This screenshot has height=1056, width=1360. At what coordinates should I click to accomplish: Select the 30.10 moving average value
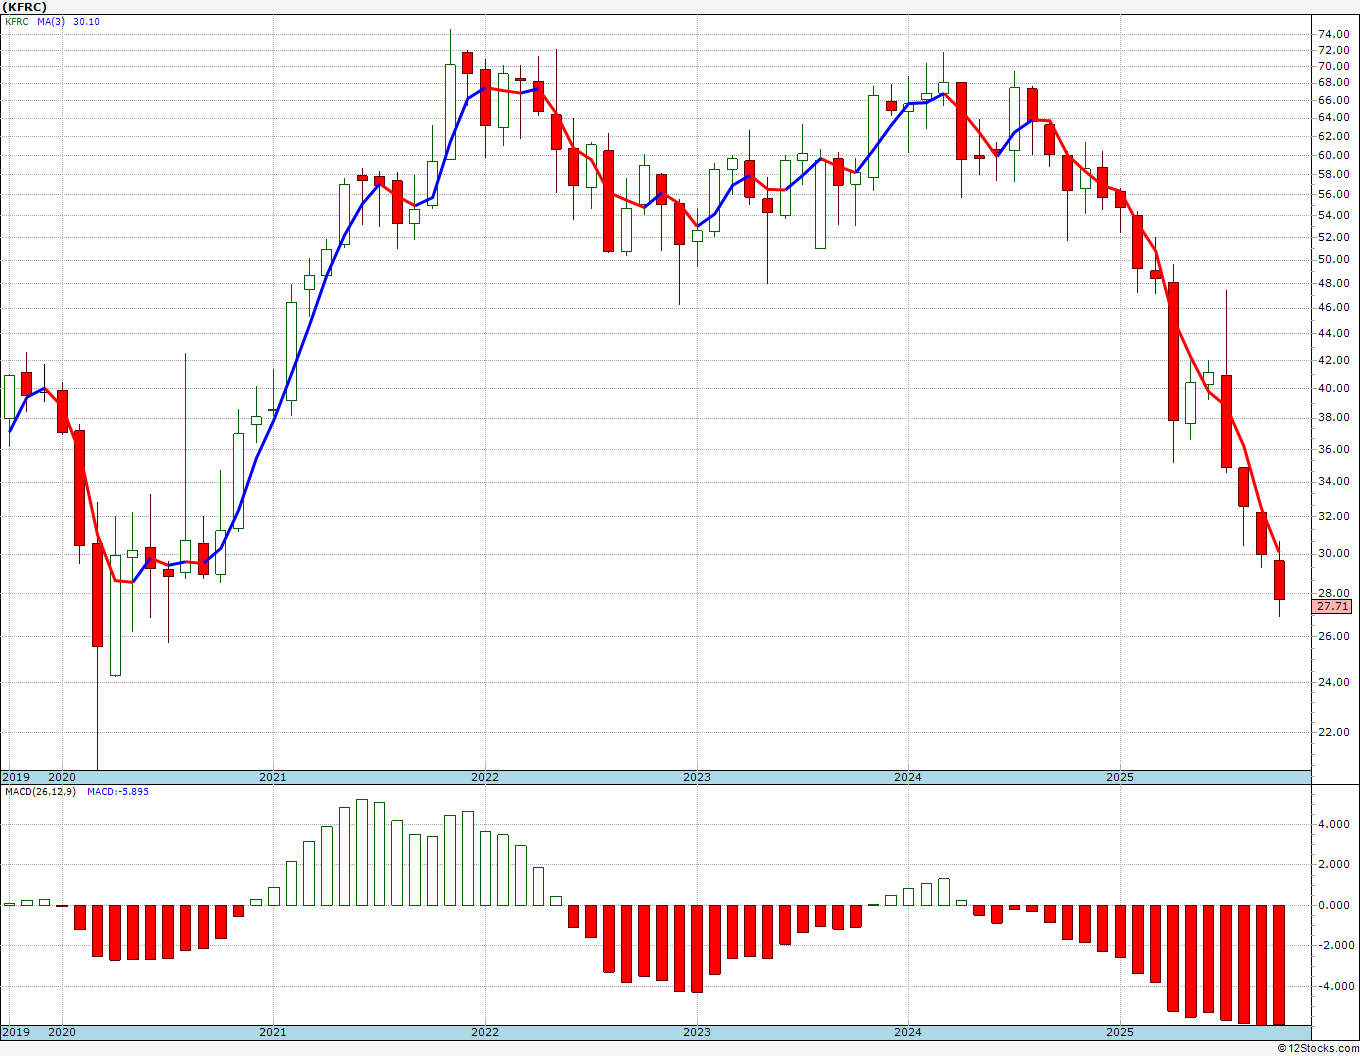pyautogui.click(x=87, y=22)
